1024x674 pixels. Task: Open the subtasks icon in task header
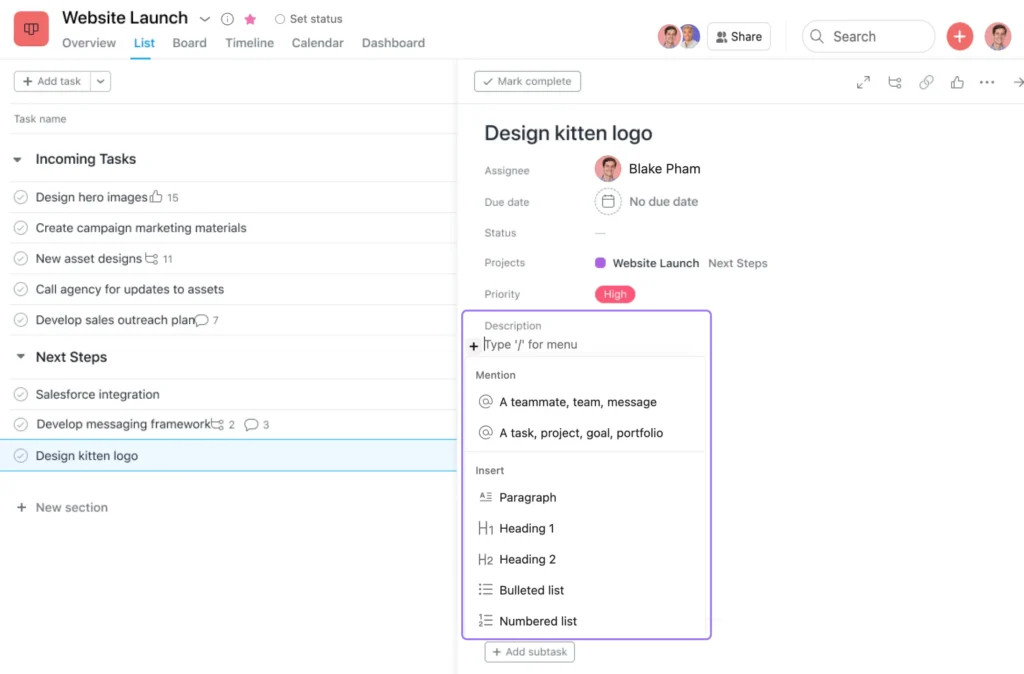[895, 82]
